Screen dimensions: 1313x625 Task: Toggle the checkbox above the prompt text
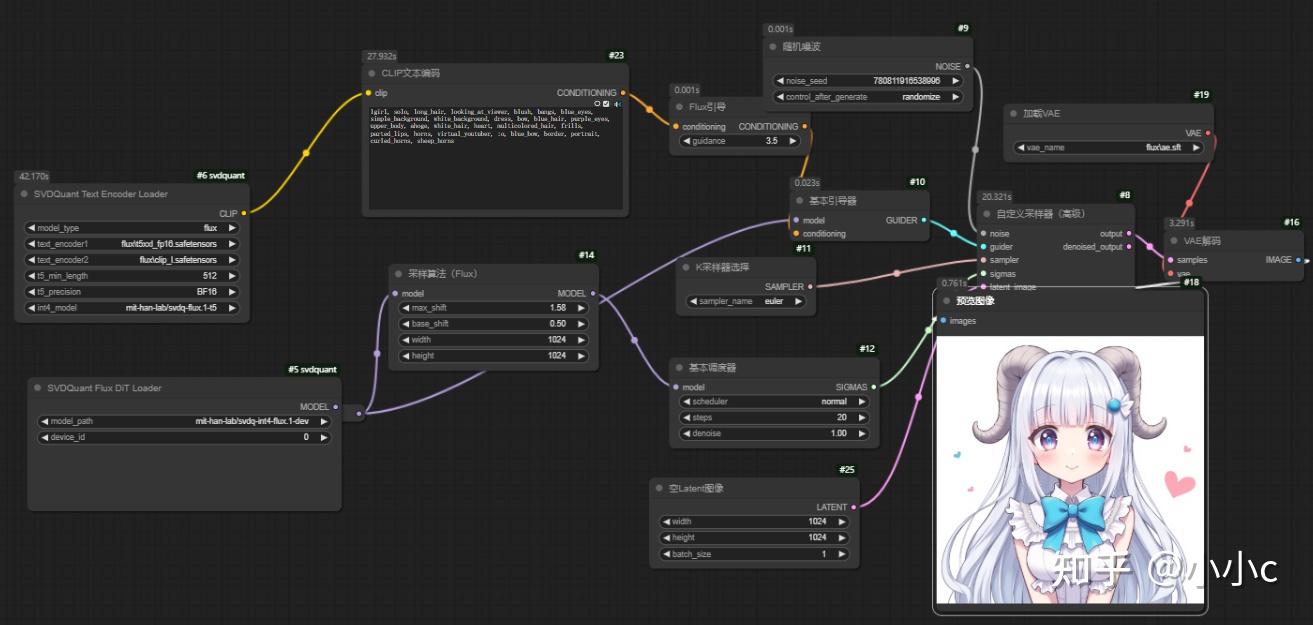[x=606, y=103]
